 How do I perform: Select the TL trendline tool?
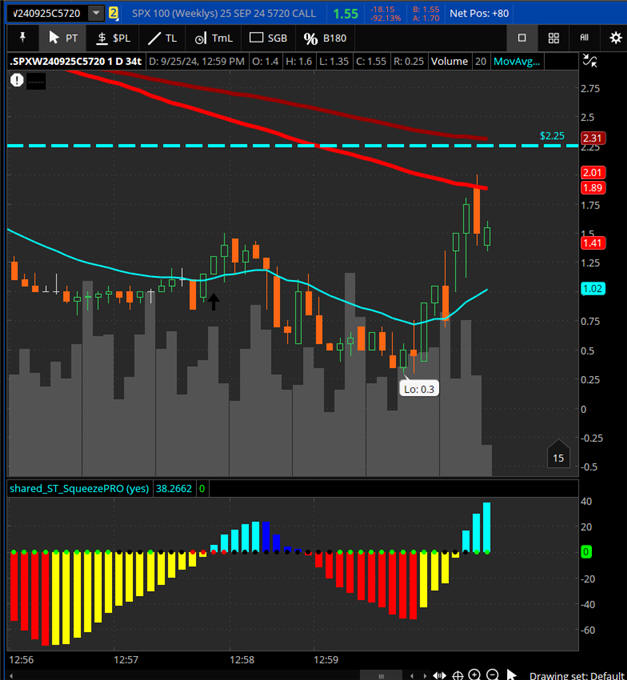tap(163, 38)
